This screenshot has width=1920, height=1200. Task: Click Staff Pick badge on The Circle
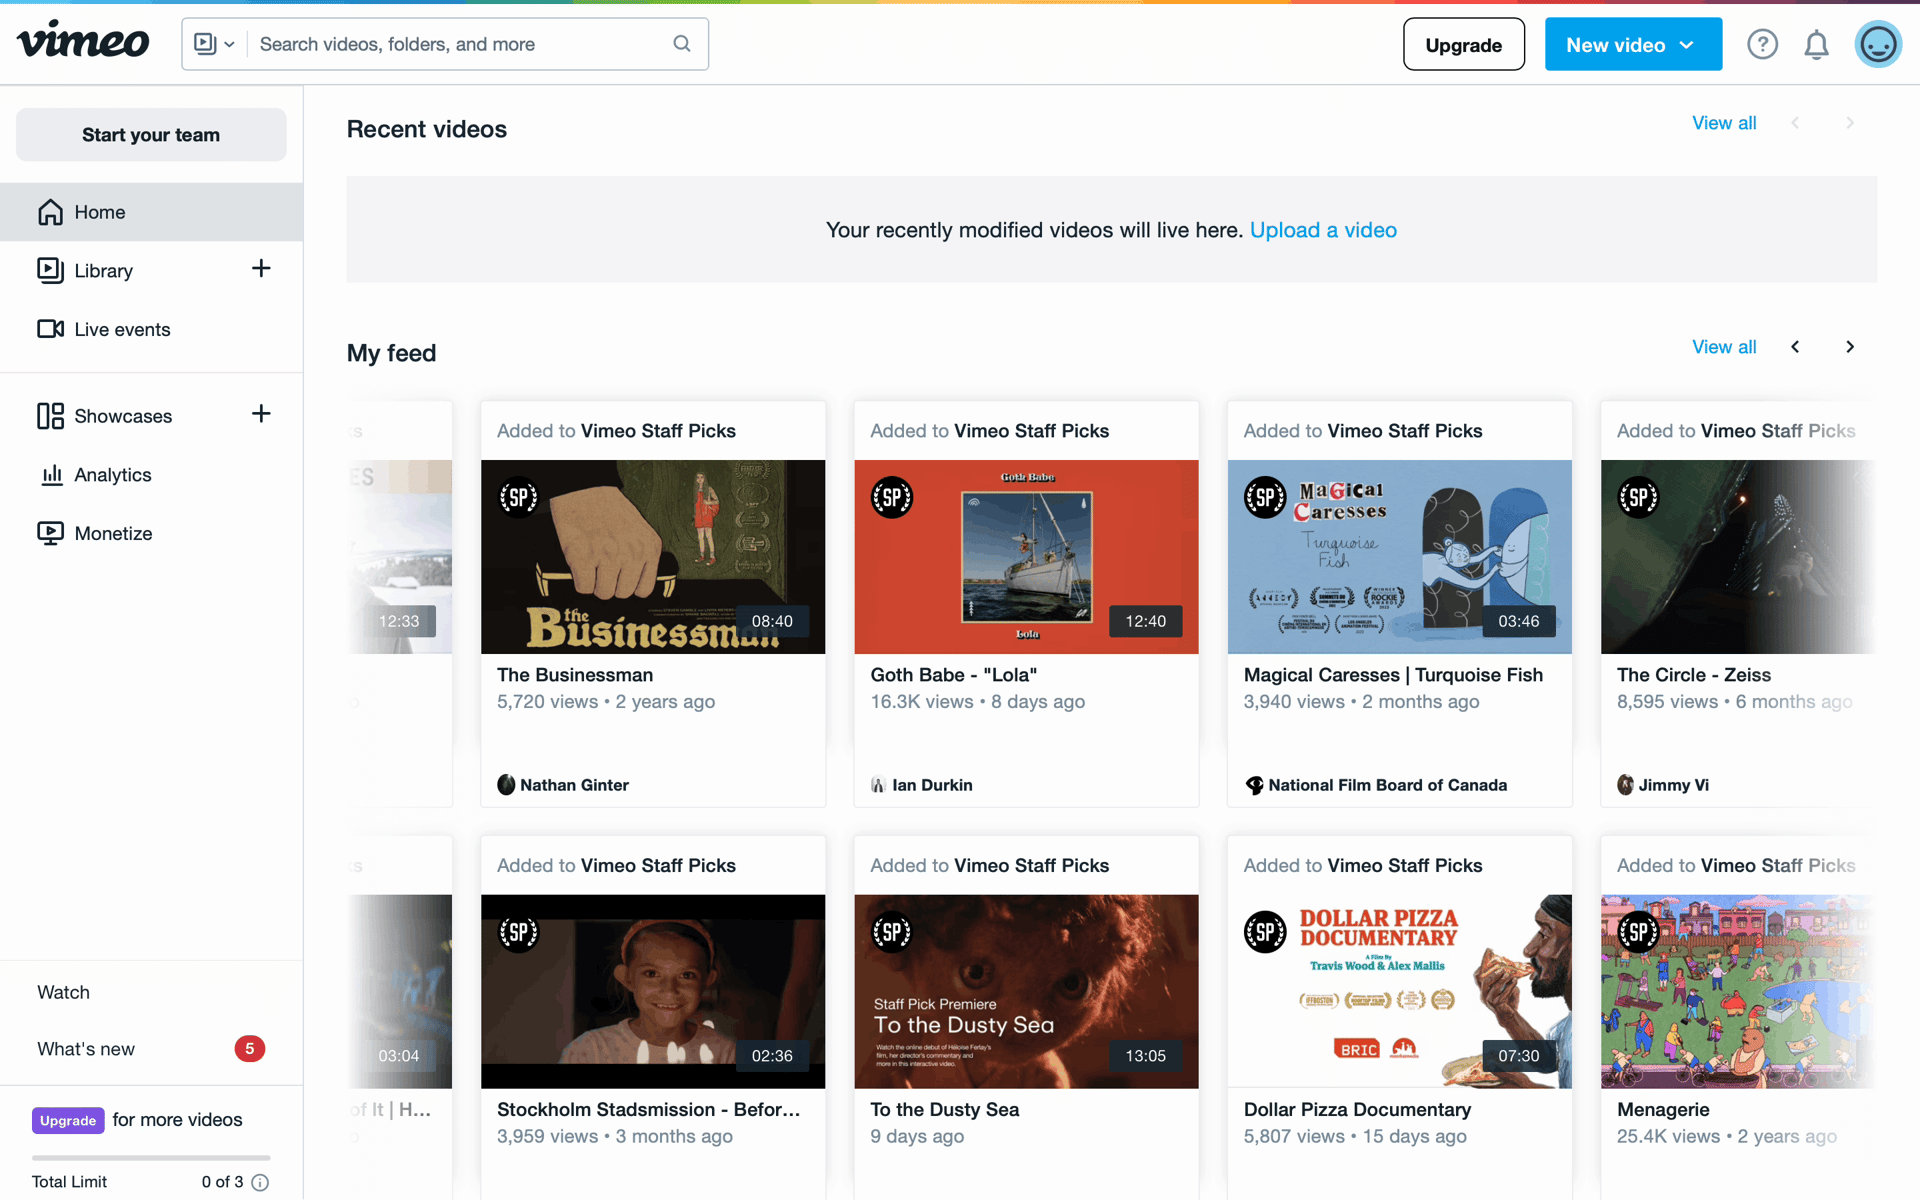tap(1639, 497)
